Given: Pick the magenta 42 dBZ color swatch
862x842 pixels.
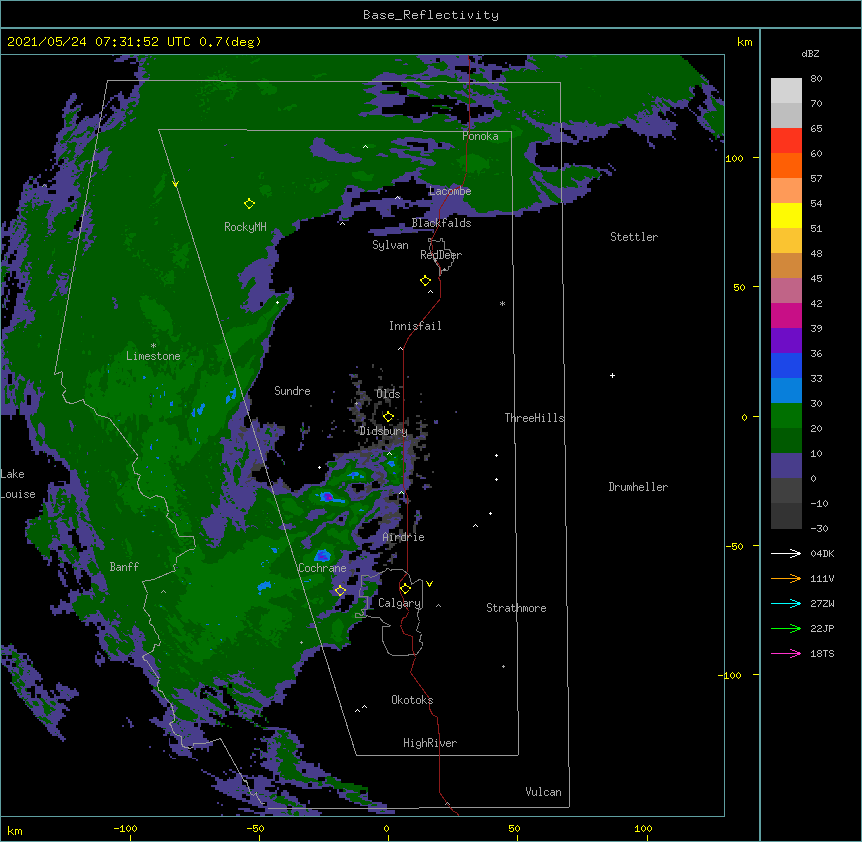Looking at the screenshot, I should pyautogui.click(x=786, y=315).
